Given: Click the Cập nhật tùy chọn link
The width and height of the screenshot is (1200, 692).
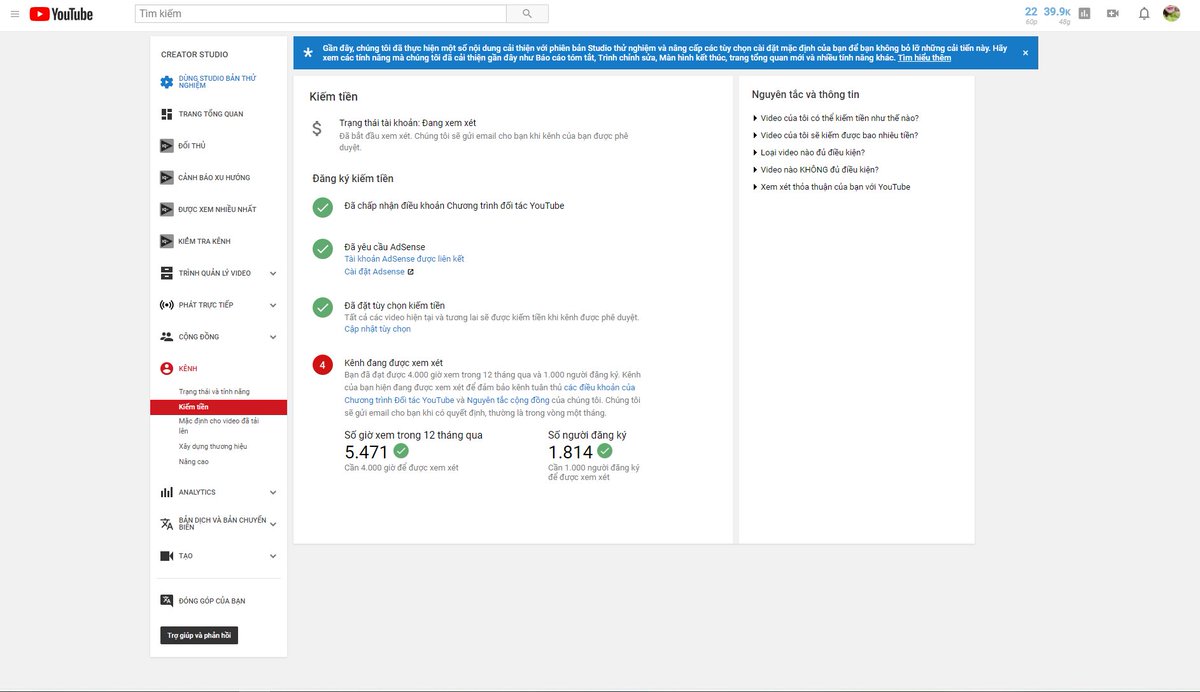Looking at the screenshot, I should tap(378, 329).
